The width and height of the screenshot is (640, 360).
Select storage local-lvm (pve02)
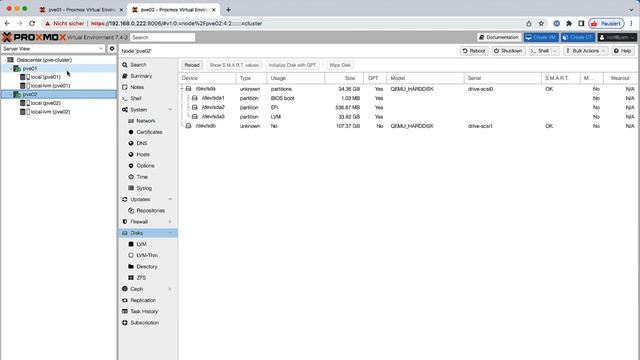click(x=51, y=112)
